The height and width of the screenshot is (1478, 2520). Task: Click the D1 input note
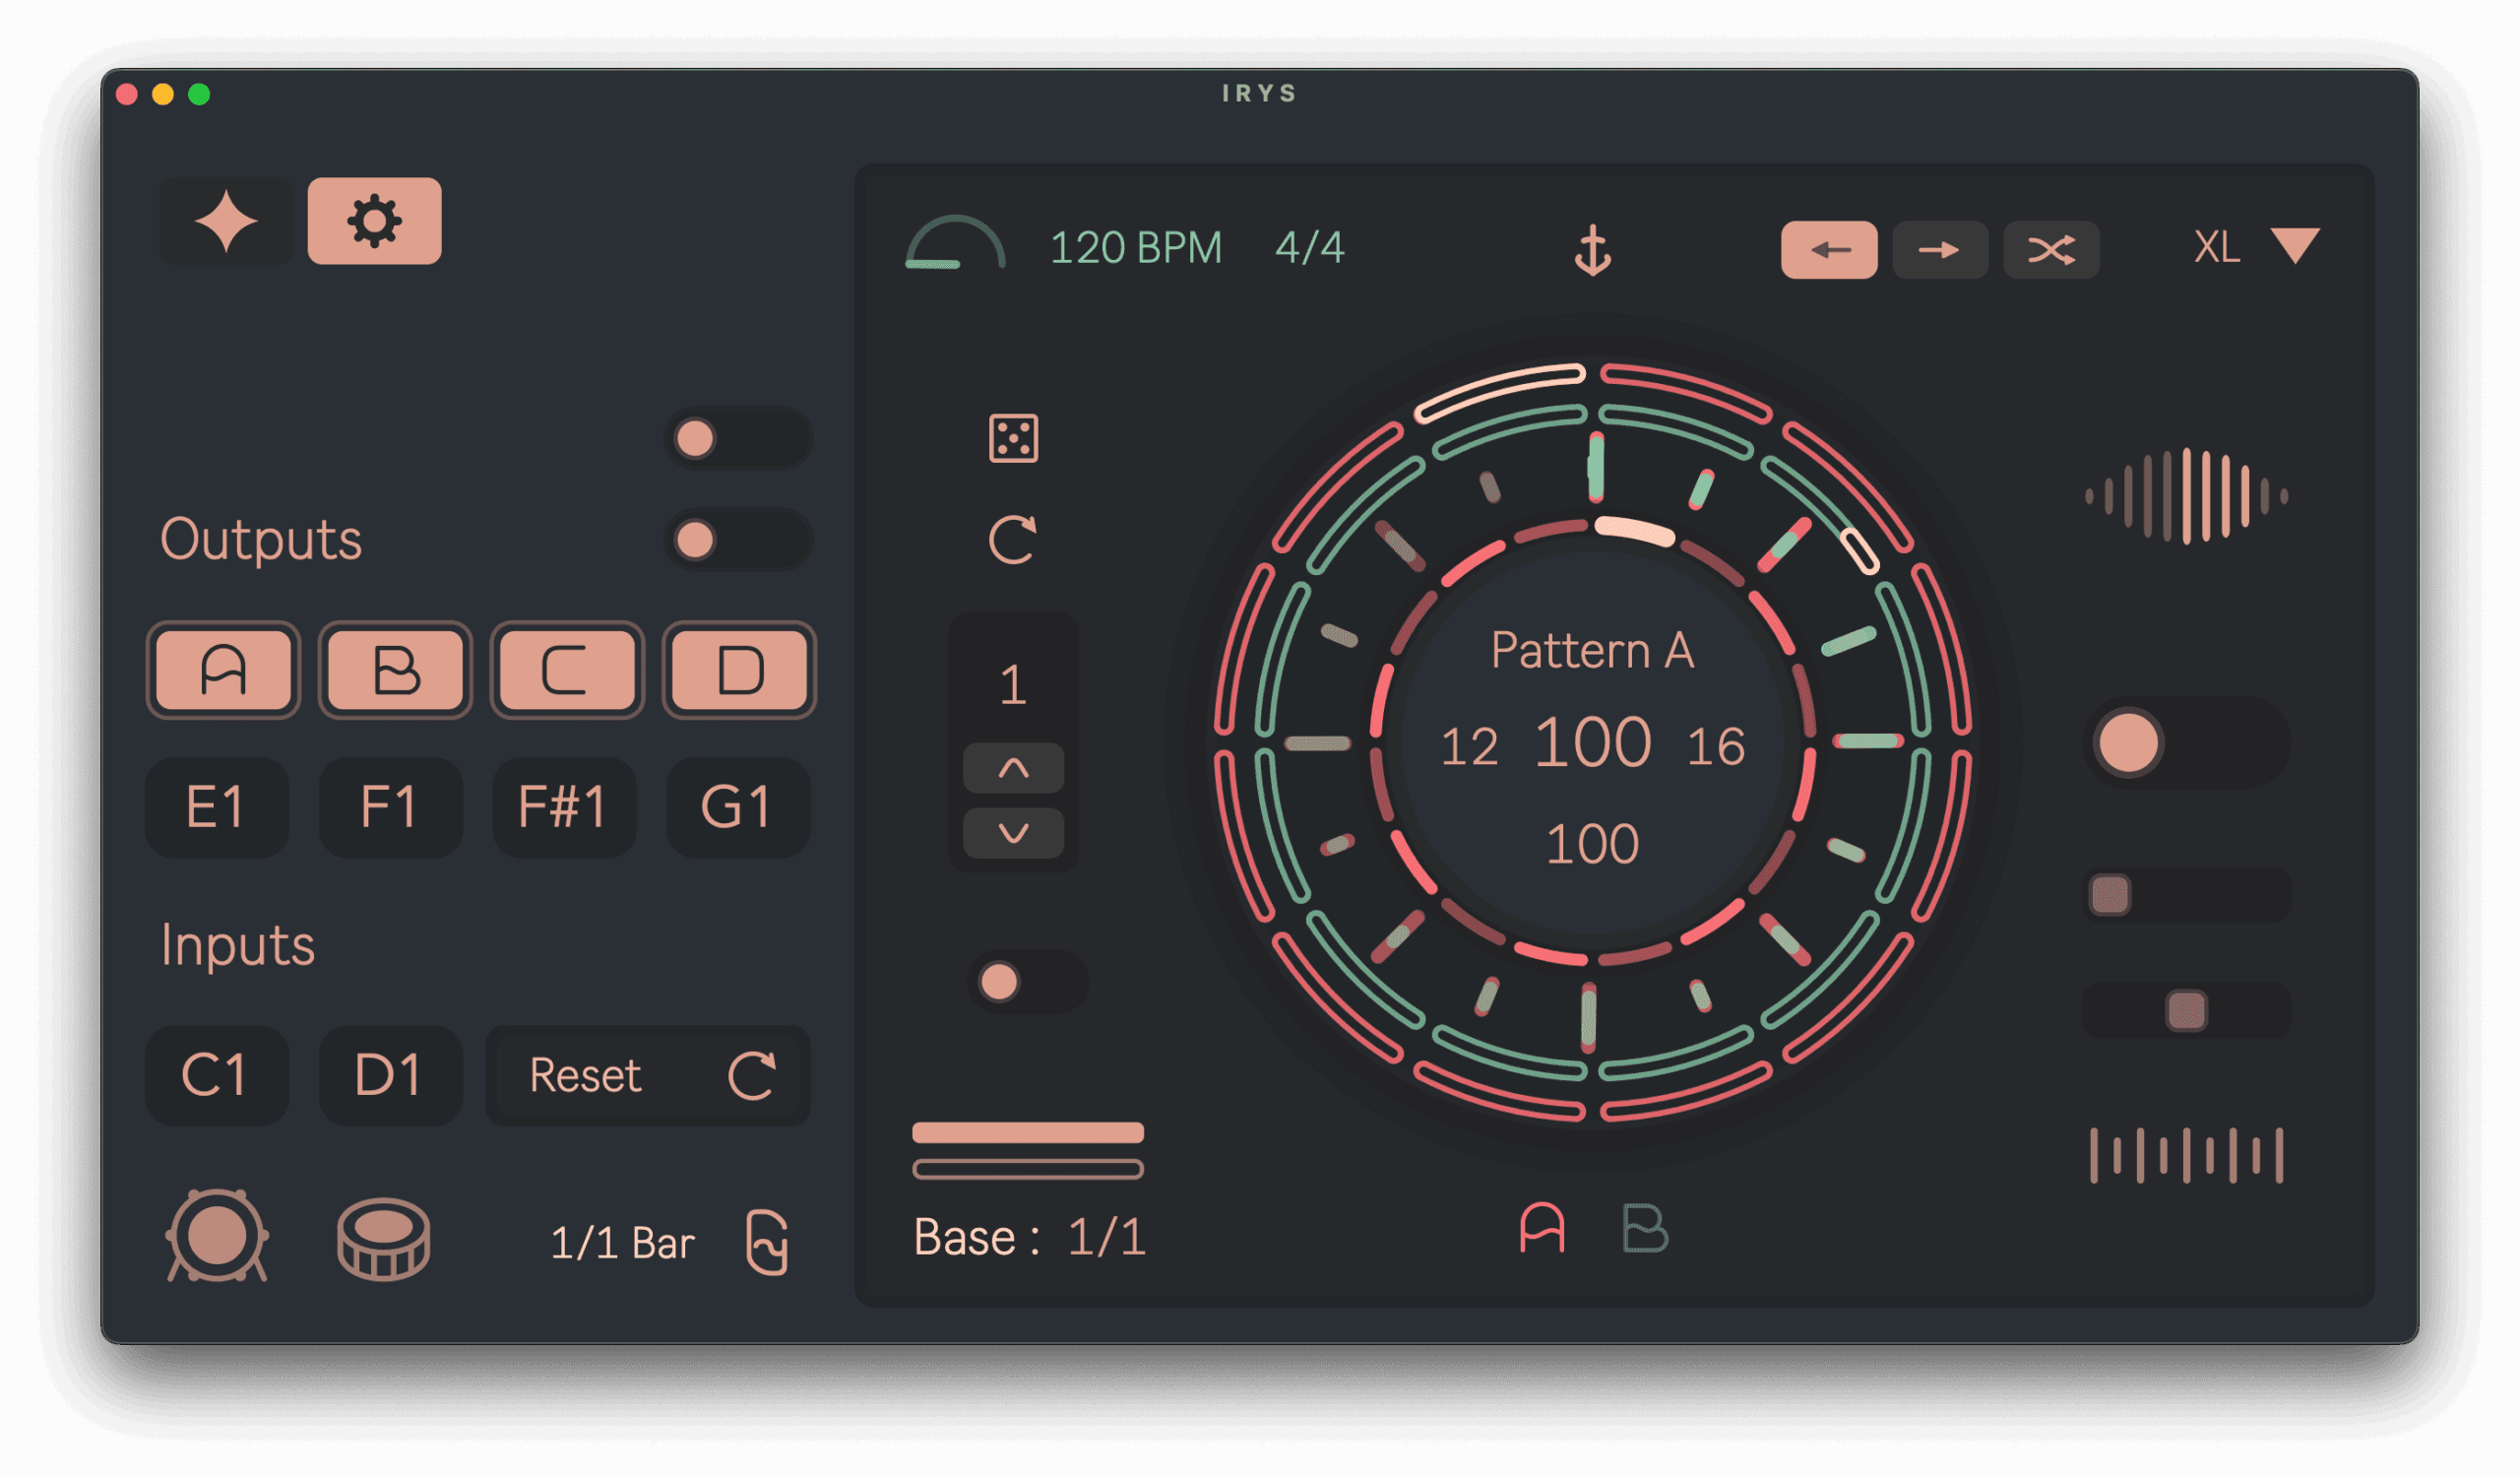[x=391, y=1076]
